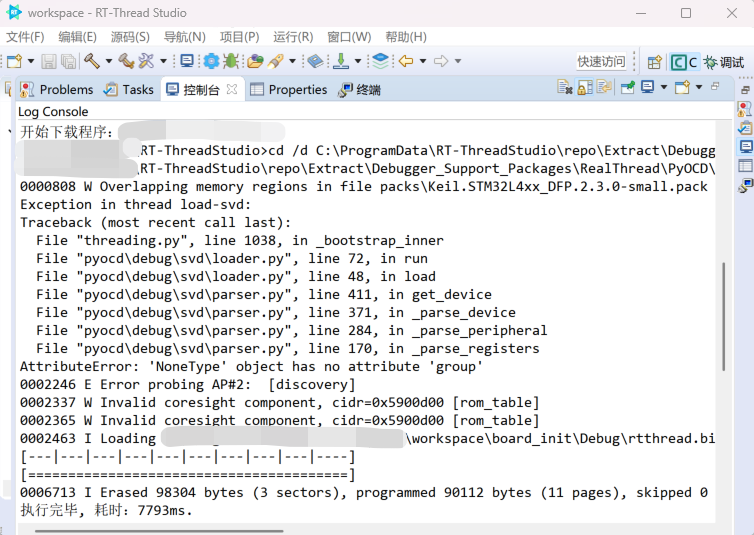Minimize the console view panel
The width and height of the screenshot is (754, 535).
click(x=716, y=86)
